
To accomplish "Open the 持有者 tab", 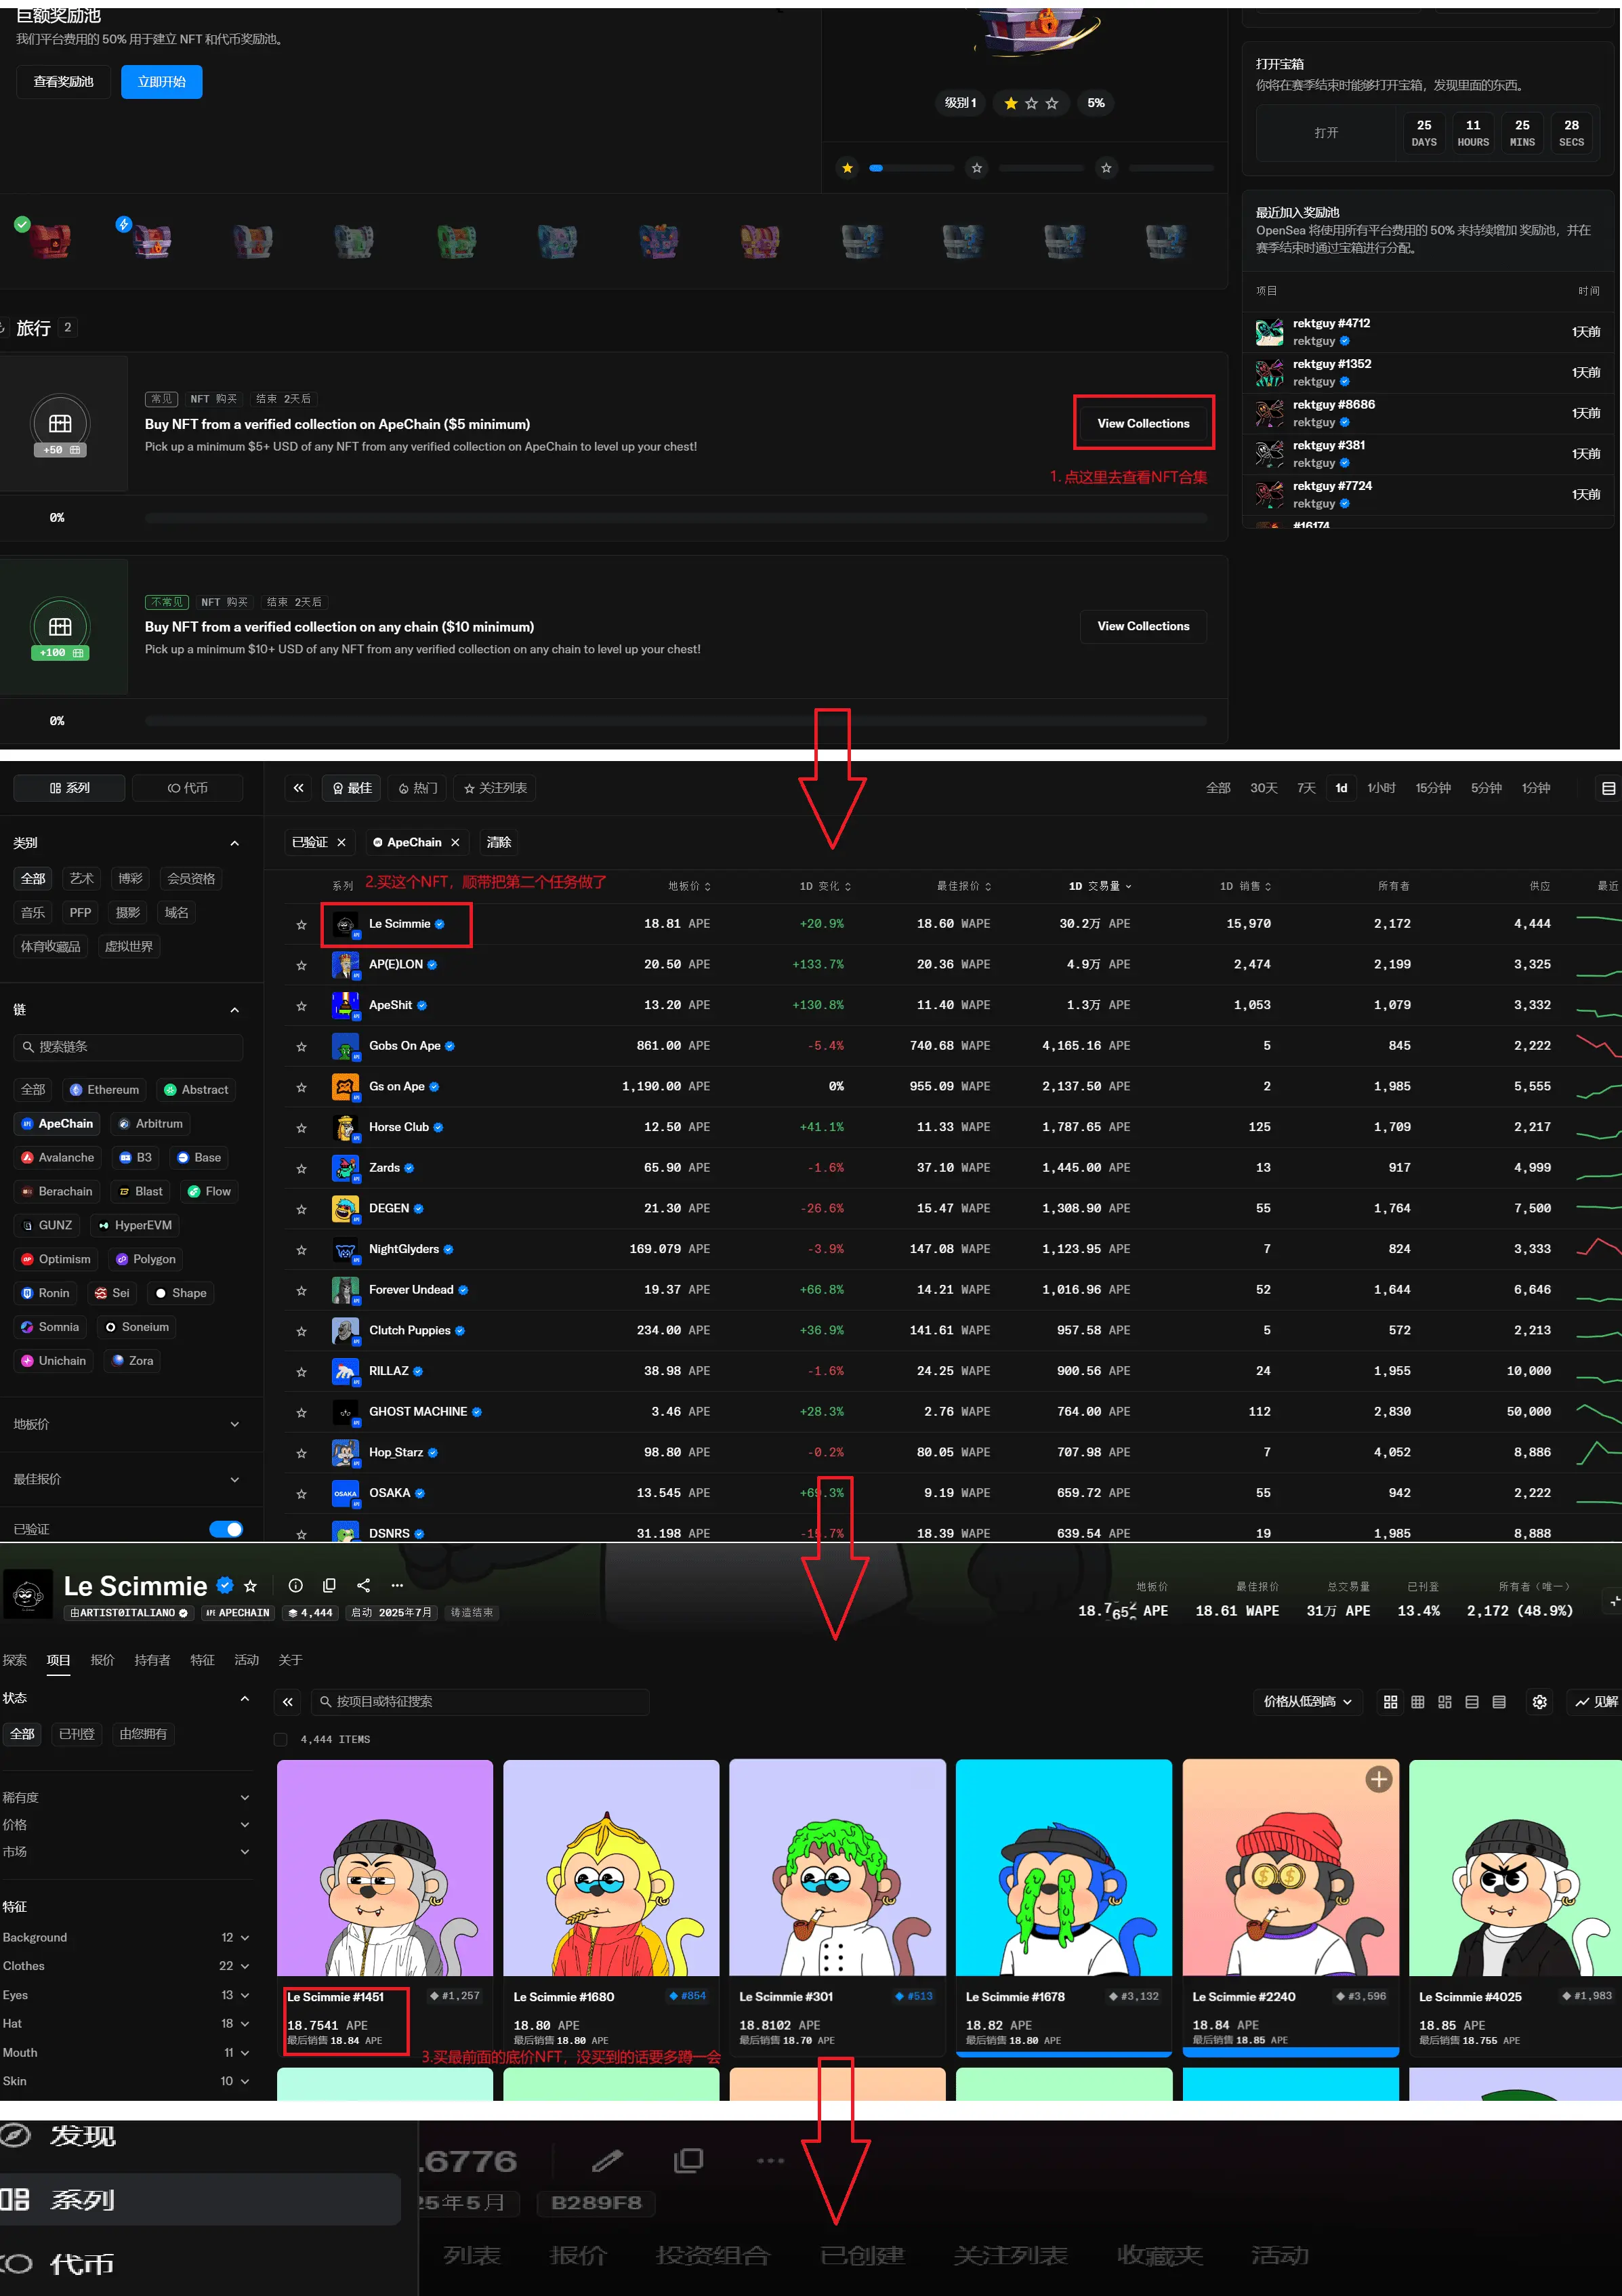I will (152, 1660).
